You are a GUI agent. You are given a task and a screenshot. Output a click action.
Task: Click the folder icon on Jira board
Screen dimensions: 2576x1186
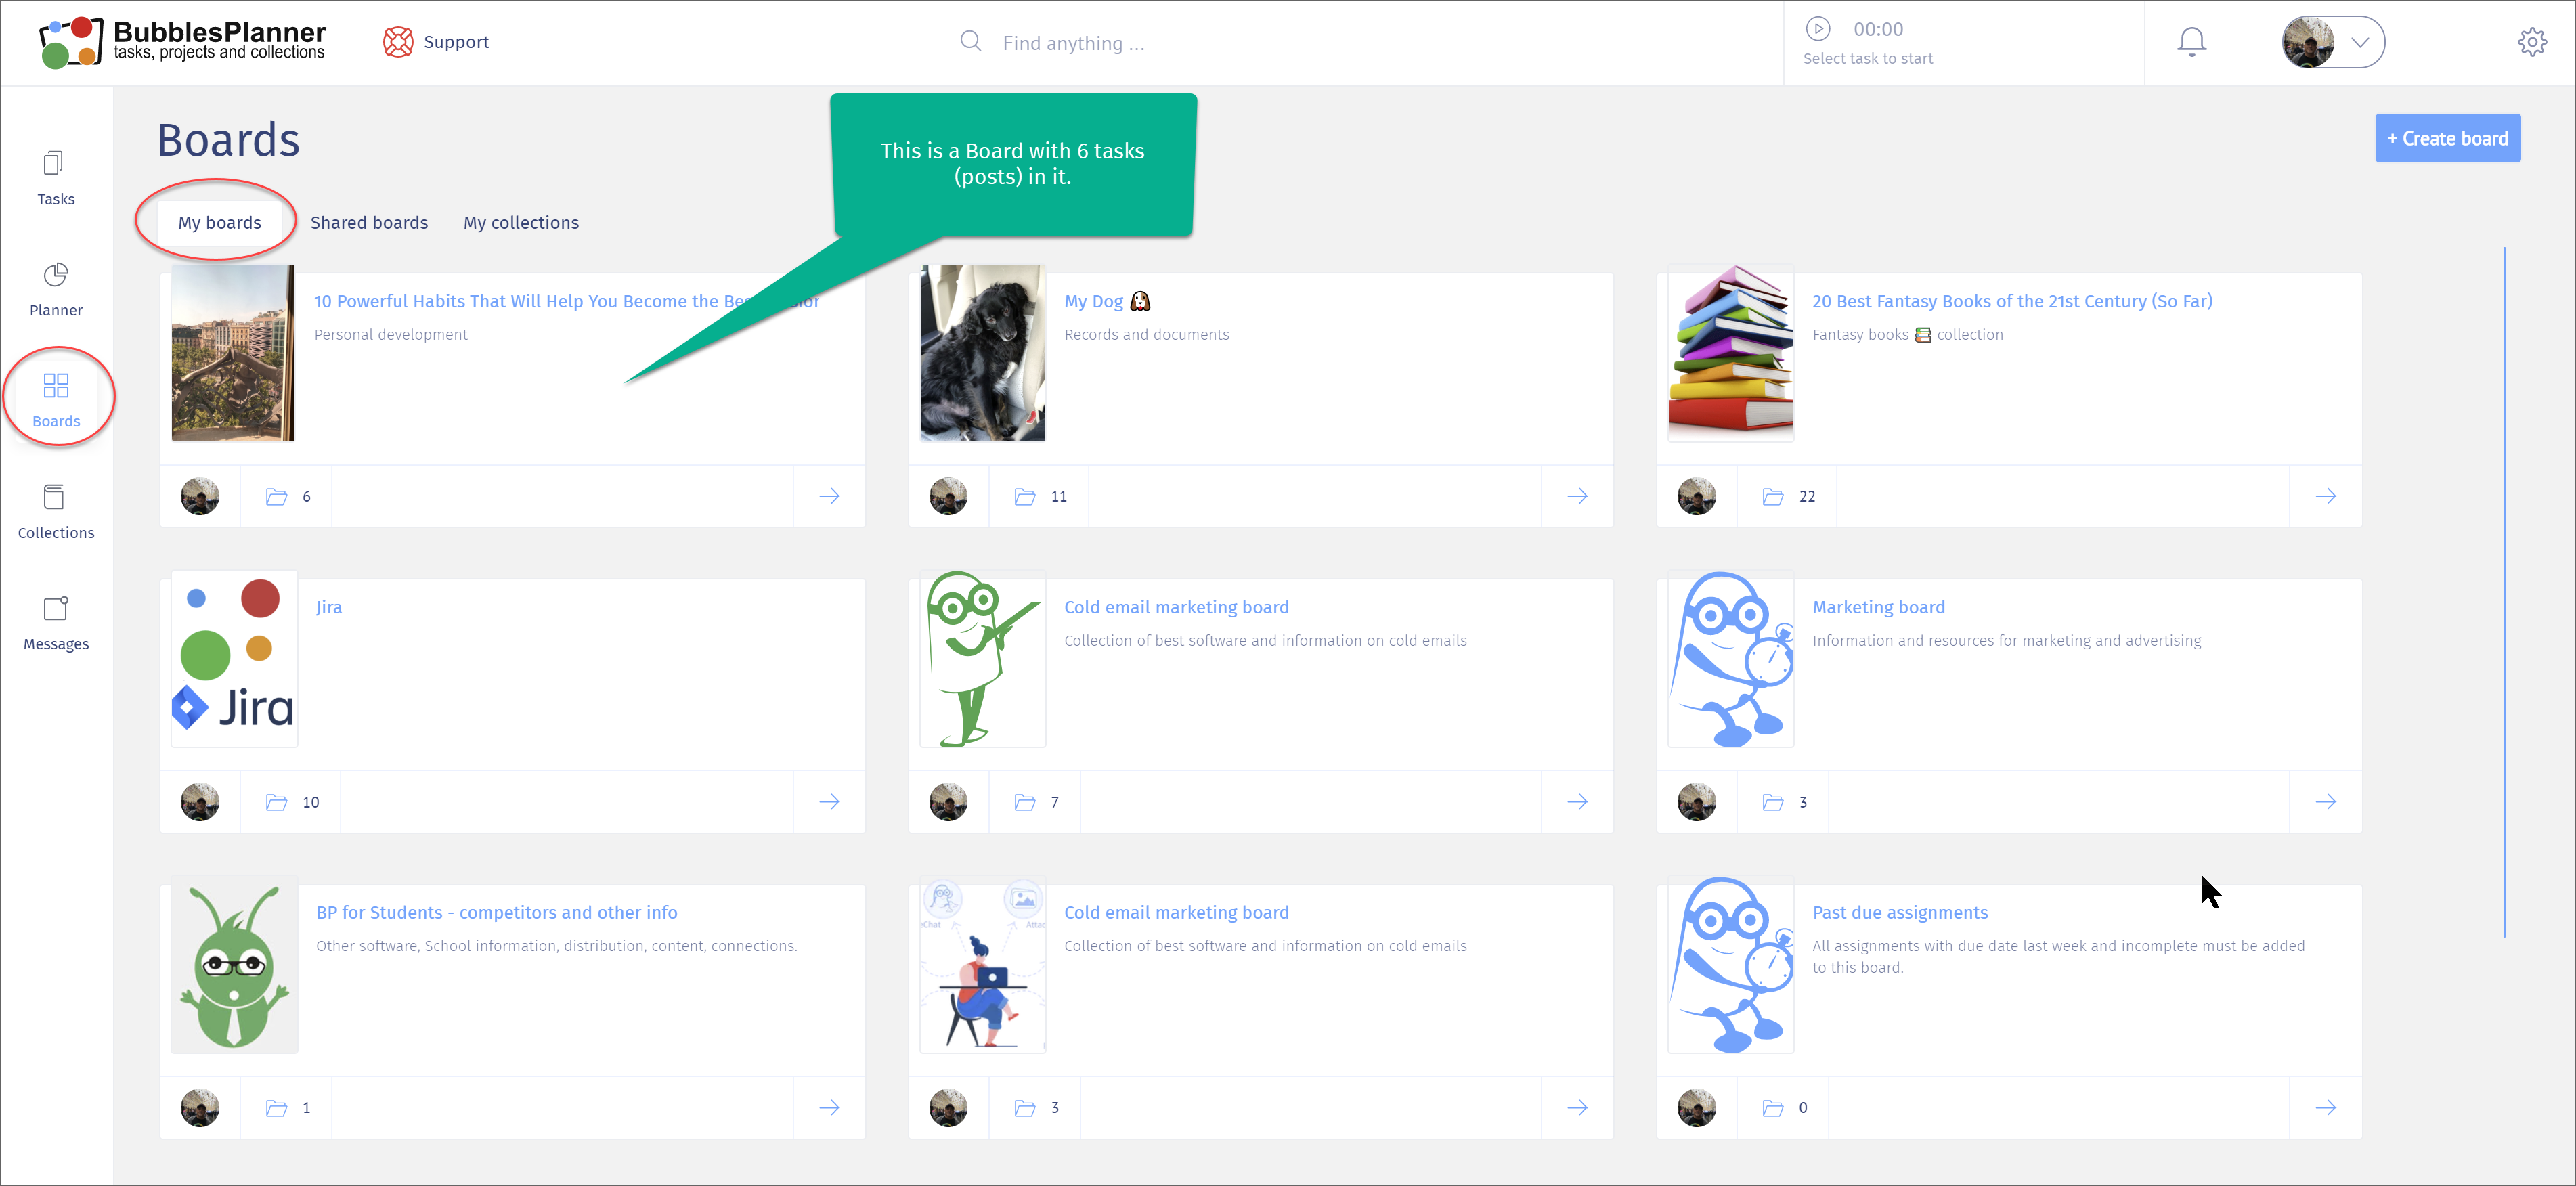pos(276,802)
